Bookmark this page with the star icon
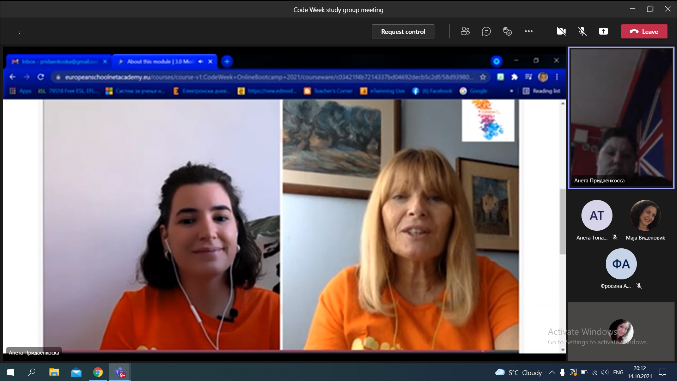This screenshot has height=381, width=677. point(483,77)
